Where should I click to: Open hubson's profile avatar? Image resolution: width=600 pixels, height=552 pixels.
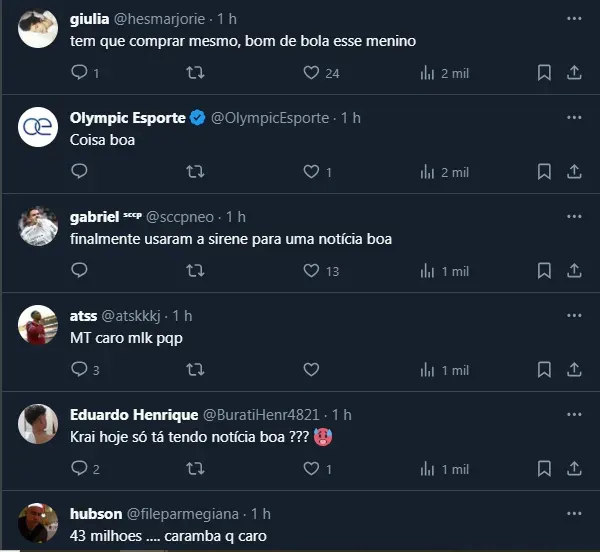[38, 523]
